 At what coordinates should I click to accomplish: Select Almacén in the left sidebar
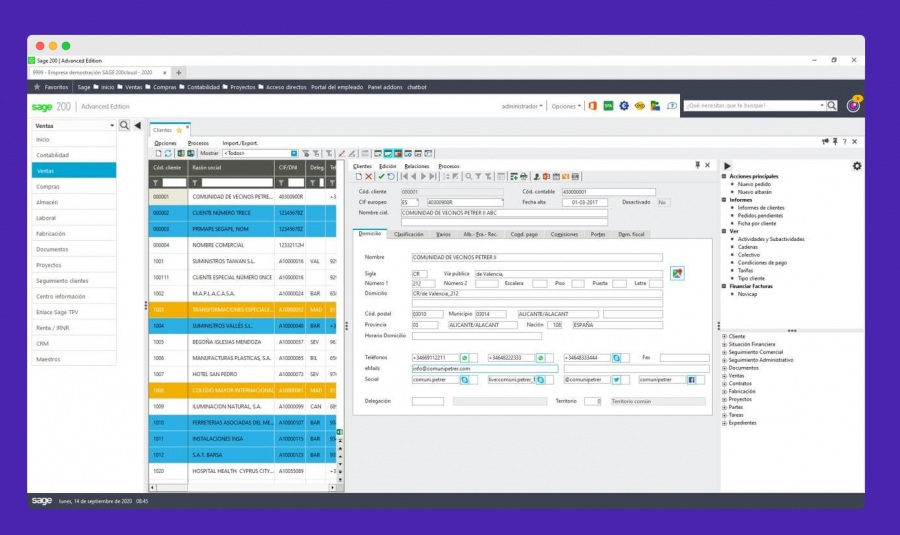(74, 202)
